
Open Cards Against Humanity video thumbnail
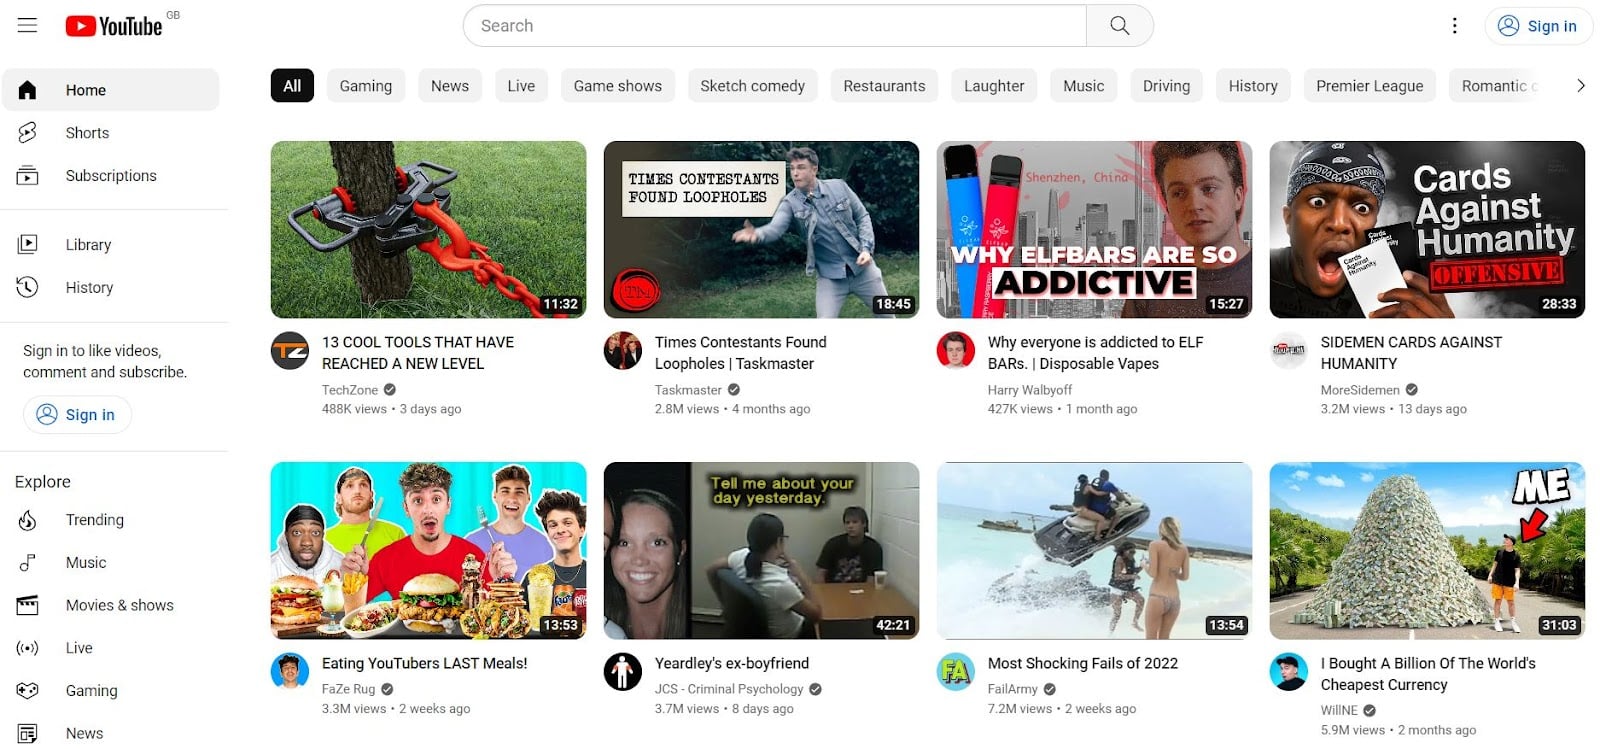click(x=1427, y=229)
